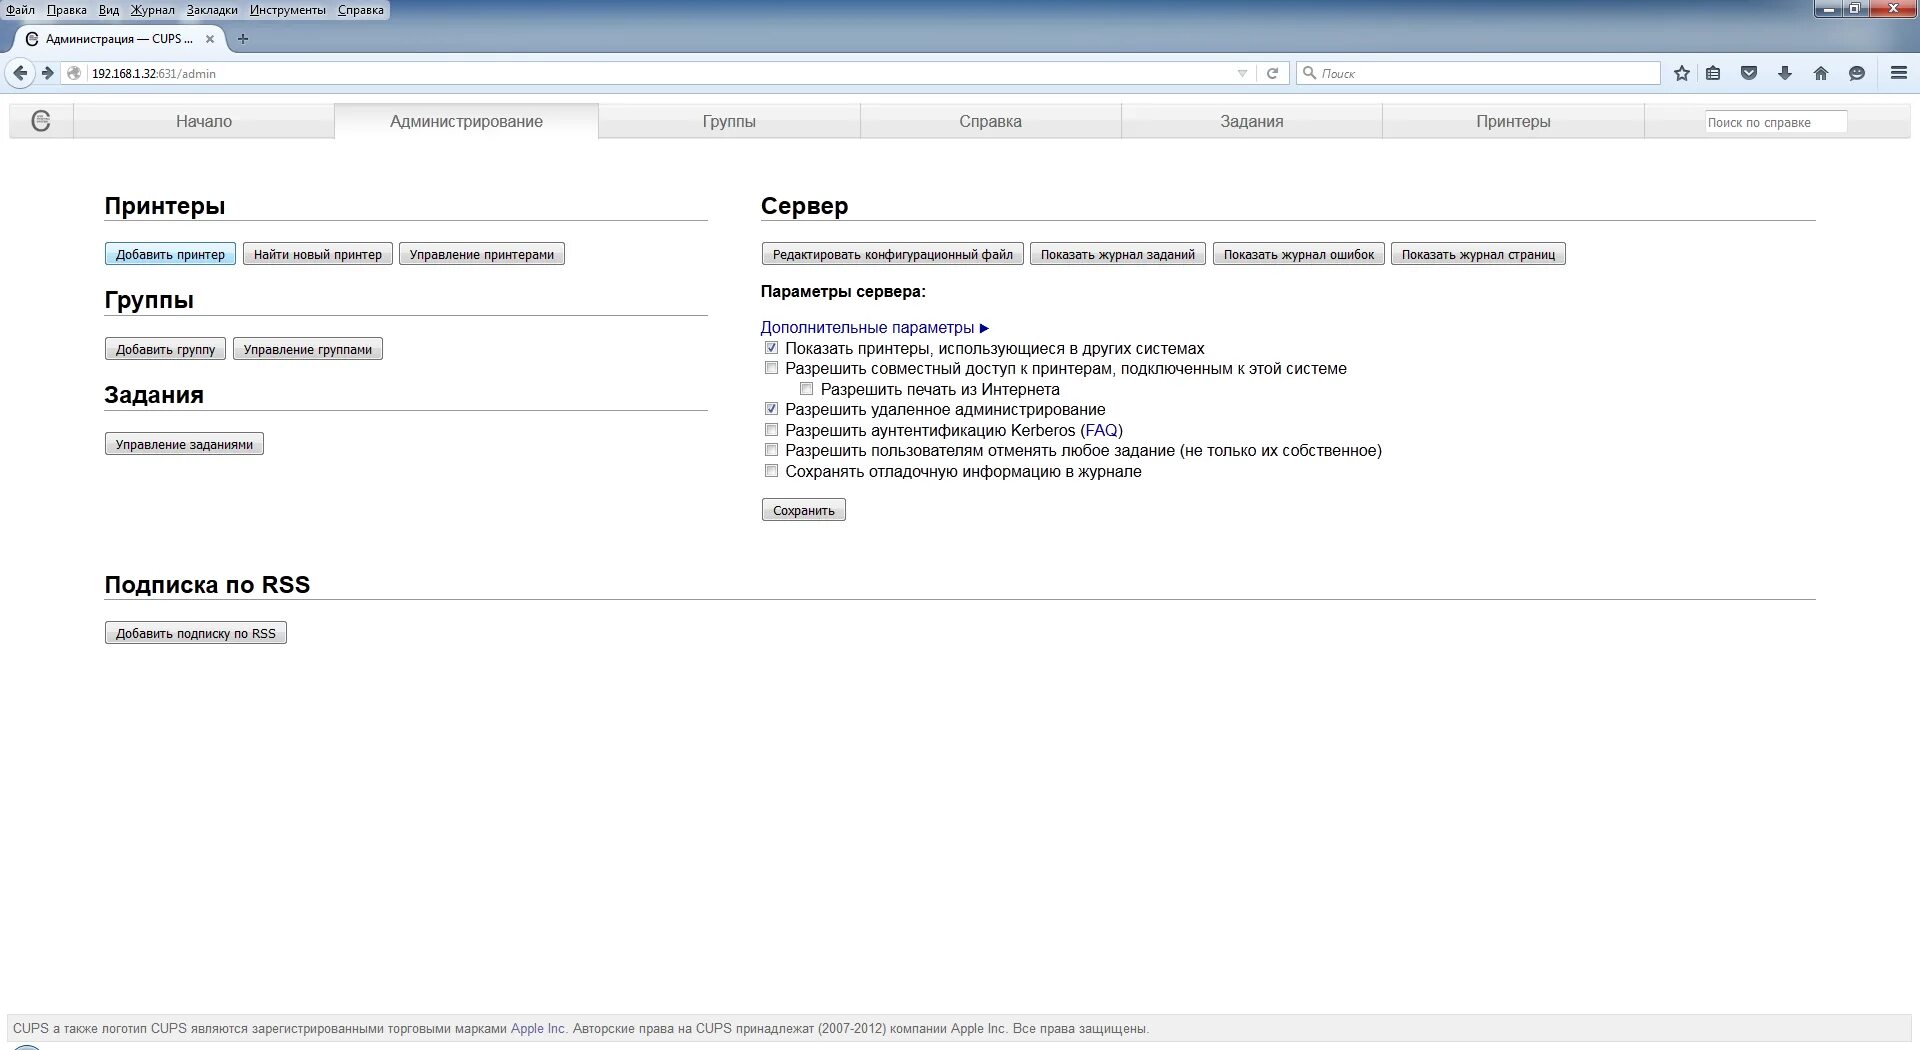Open the Firefox hamburger menu
The height and width of the screenshot is (1050, 1920).
(1899, 73)
